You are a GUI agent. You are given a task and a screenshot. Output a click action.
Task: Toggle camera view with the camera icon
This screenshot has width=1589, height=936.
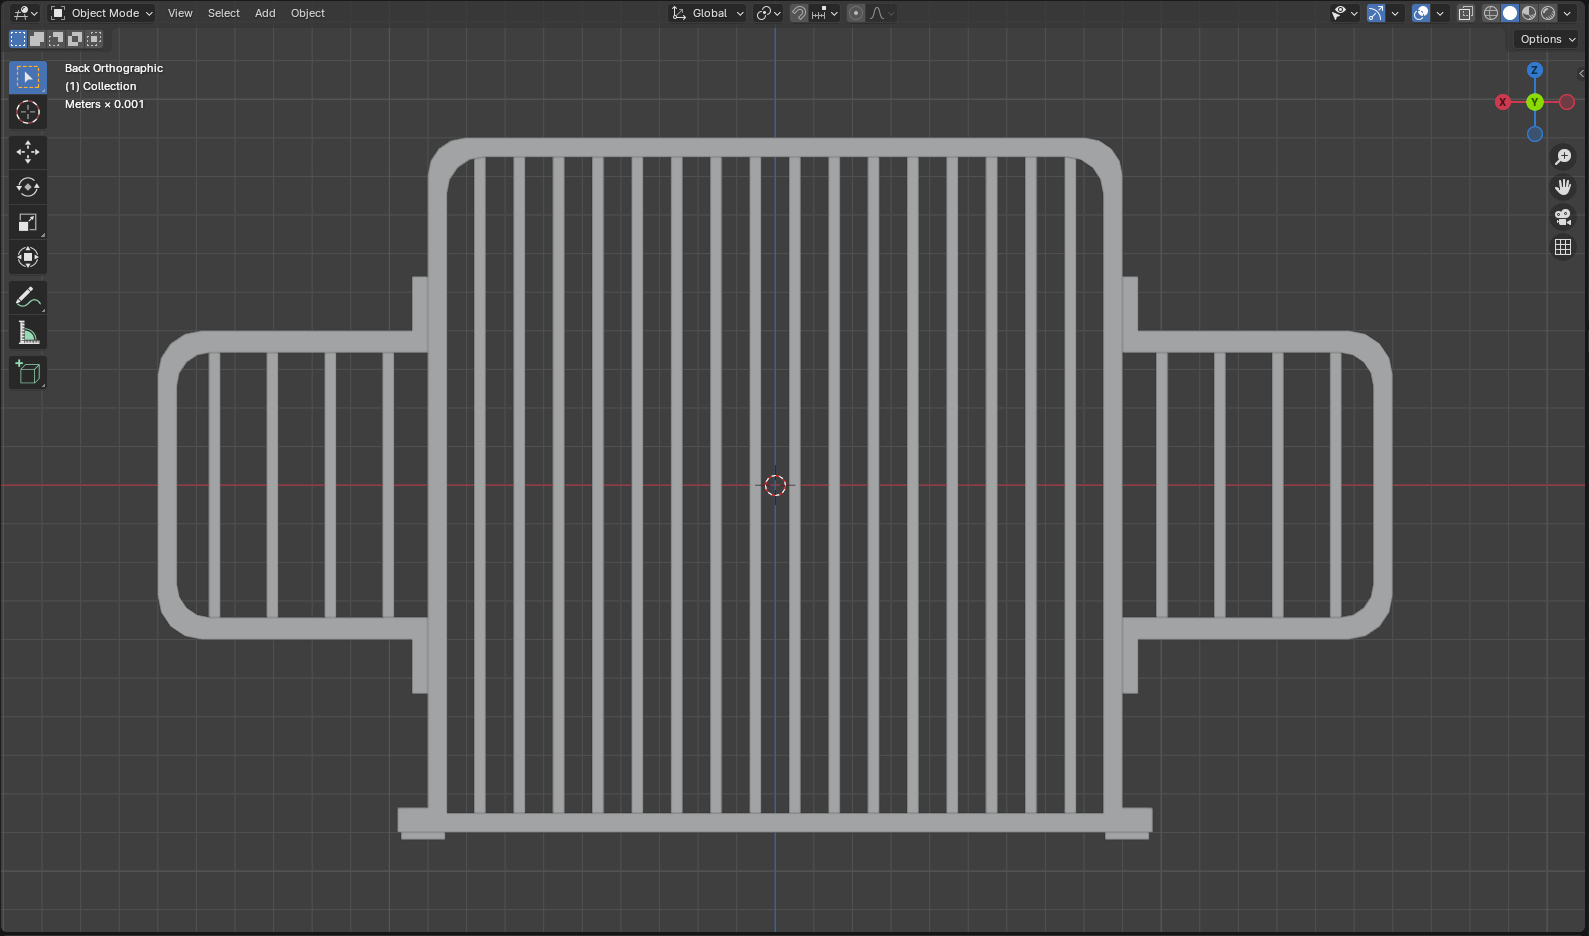click(1563, 217)
